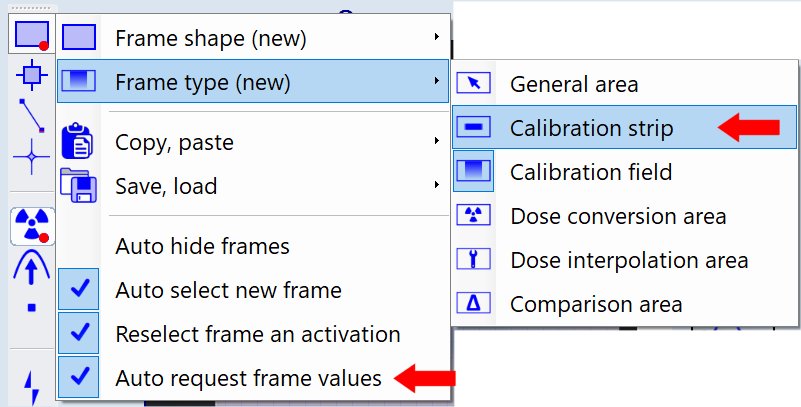Image resolution: width=801 pixels, height=407 pixels.
Task: Pick the Comparison area frame type
Action: tap(596, 303)
